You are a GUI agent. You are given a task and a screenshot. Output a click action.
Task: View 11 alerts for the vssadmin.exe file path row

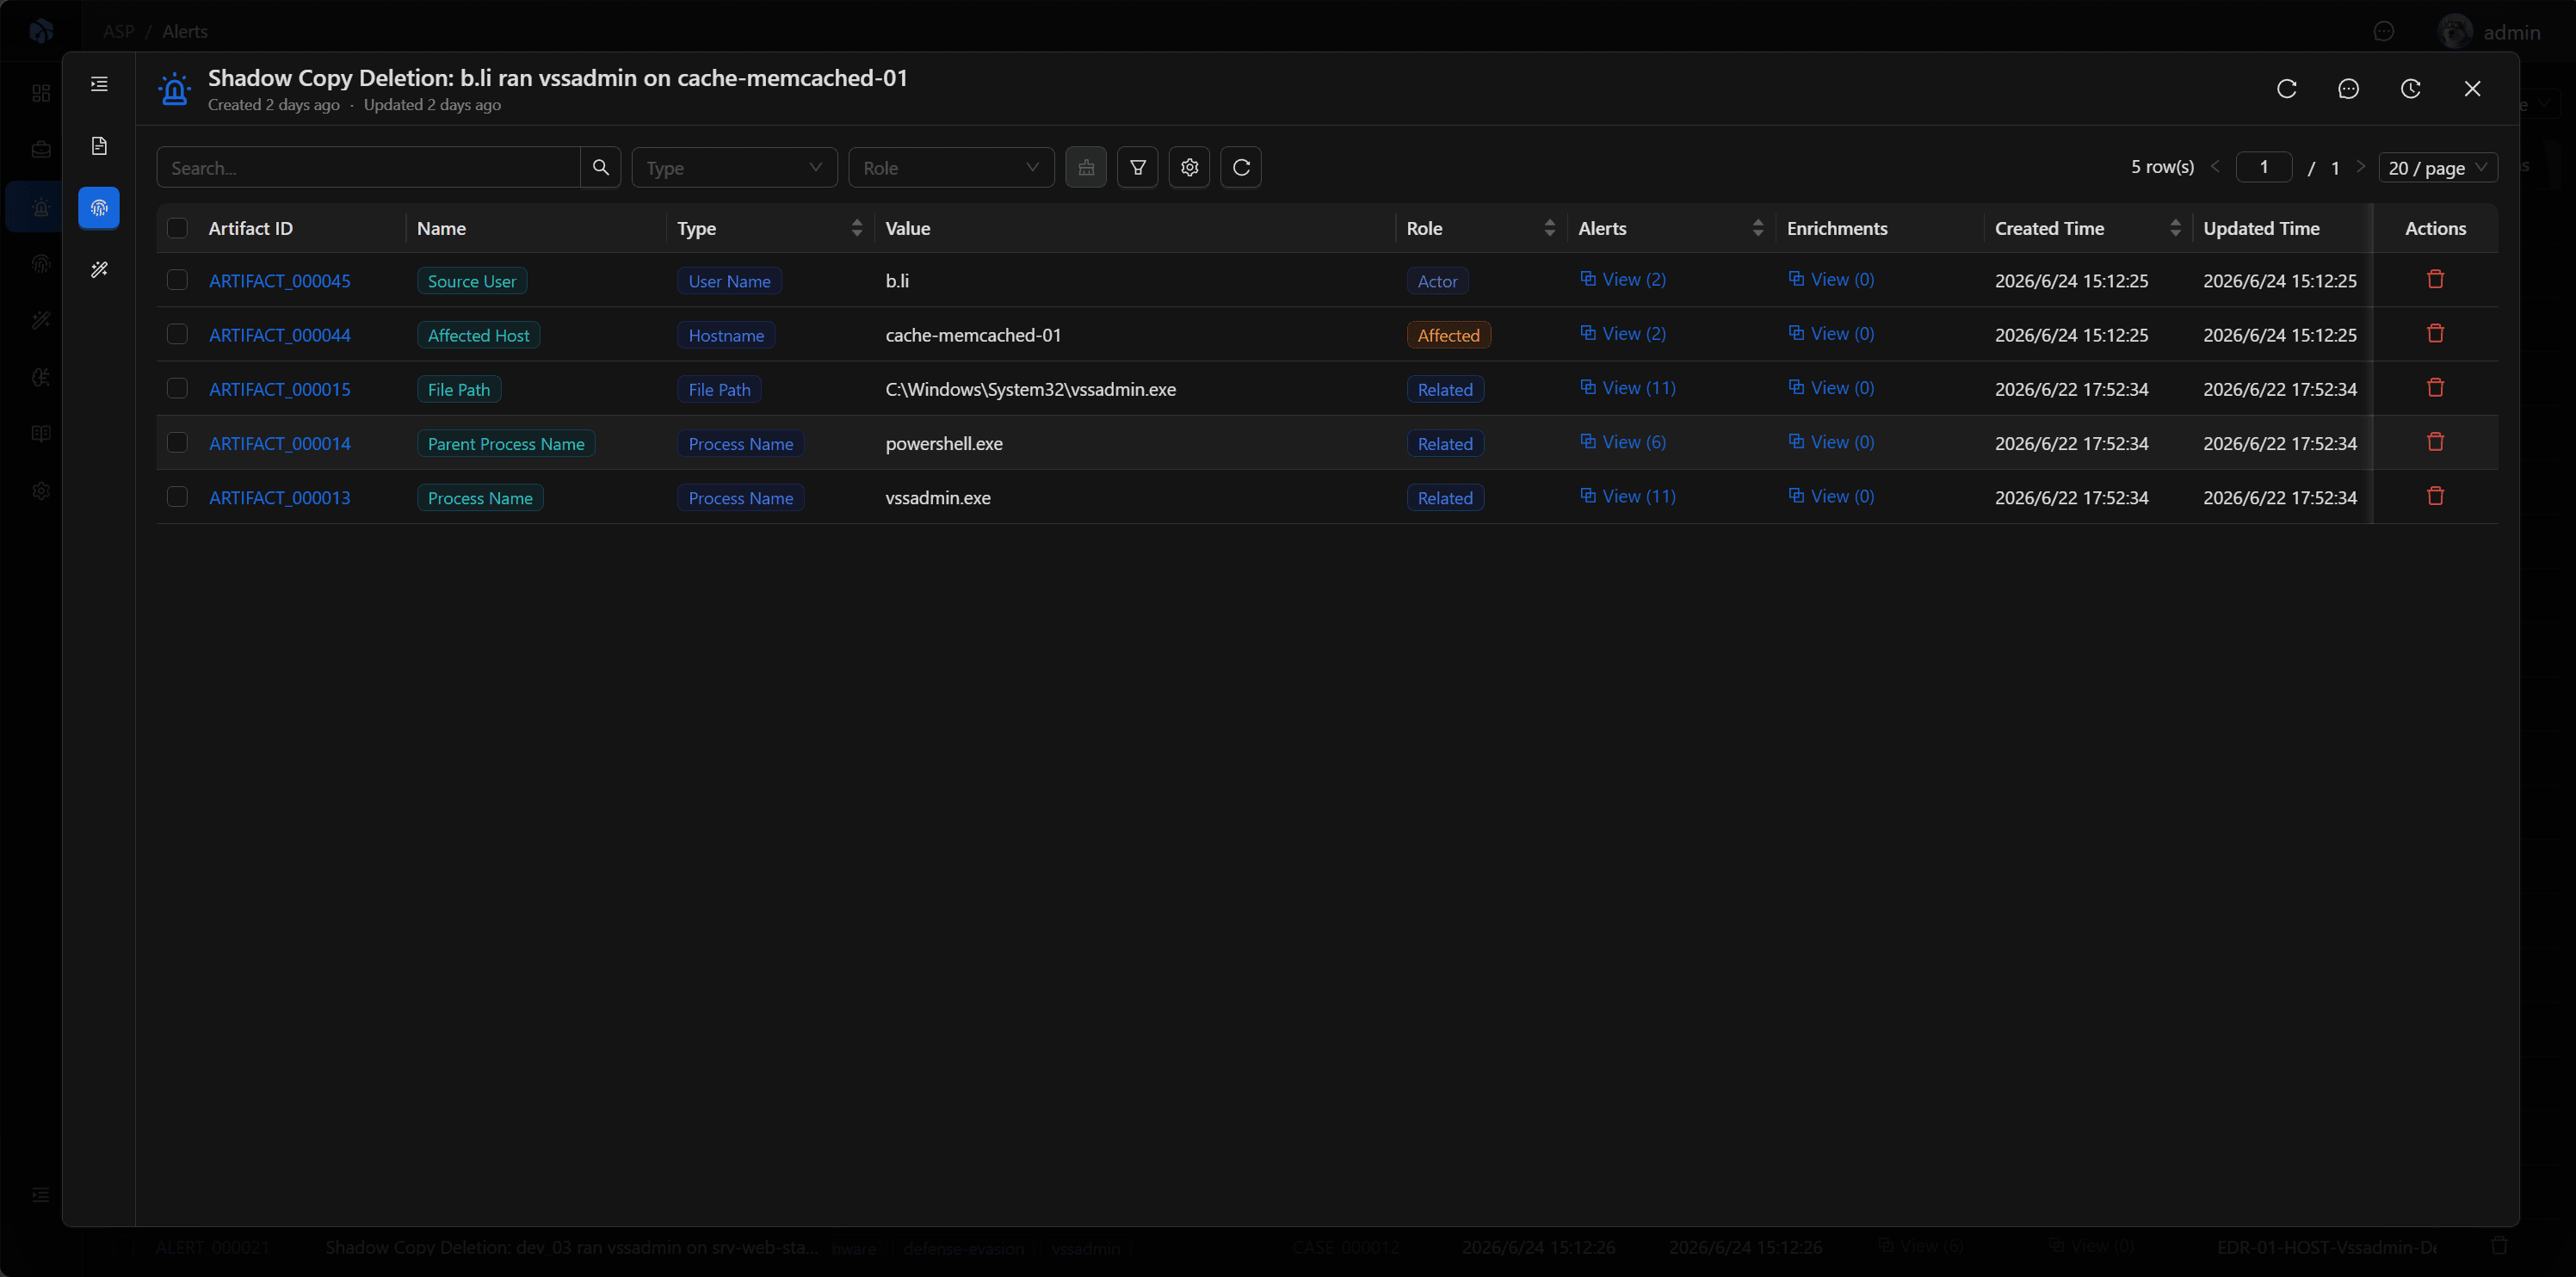[x=1627, y=387]
